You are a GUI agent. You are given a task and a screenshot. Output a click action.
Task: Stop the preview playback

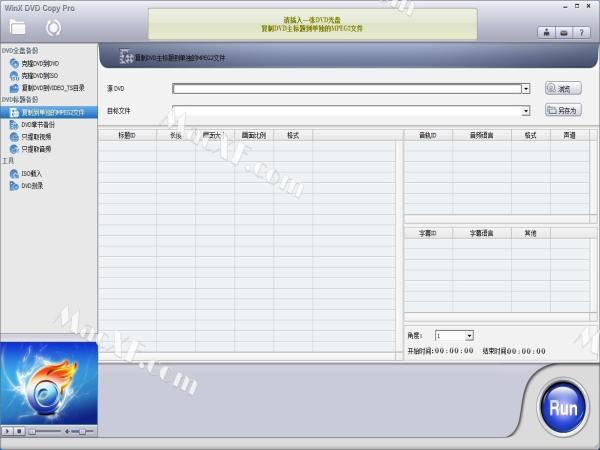(19, 431)
